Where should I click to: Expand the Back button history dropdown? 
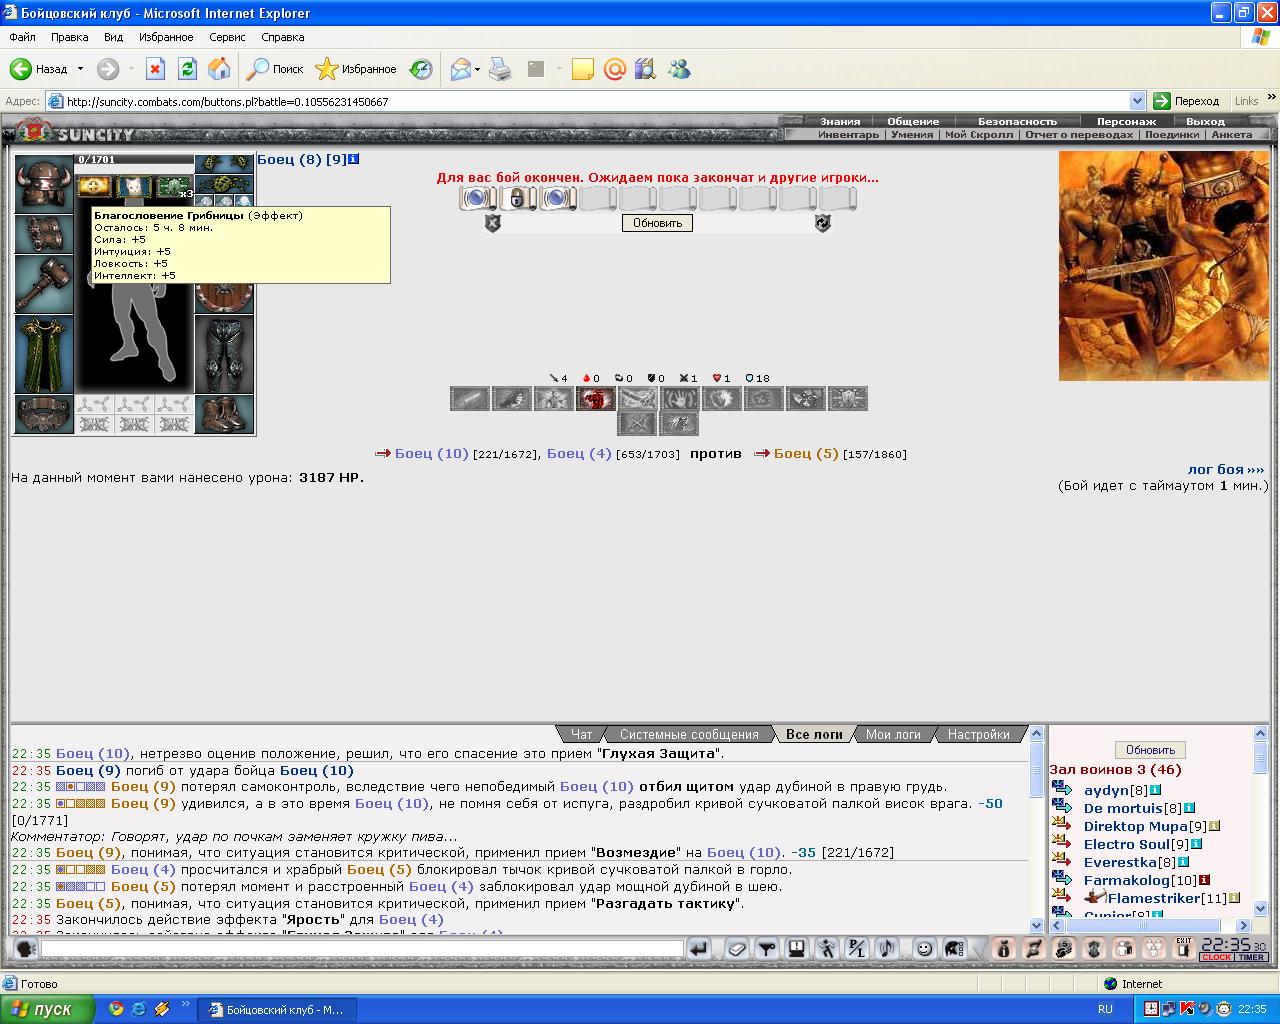coord(79,69)
